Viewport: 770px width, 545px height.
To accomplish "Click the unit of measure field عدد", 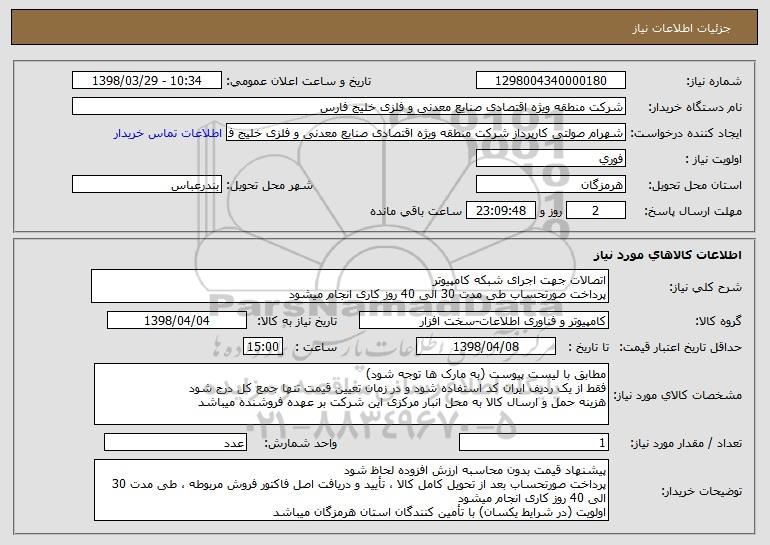I will pyautogui.click(x=175, y=442).
